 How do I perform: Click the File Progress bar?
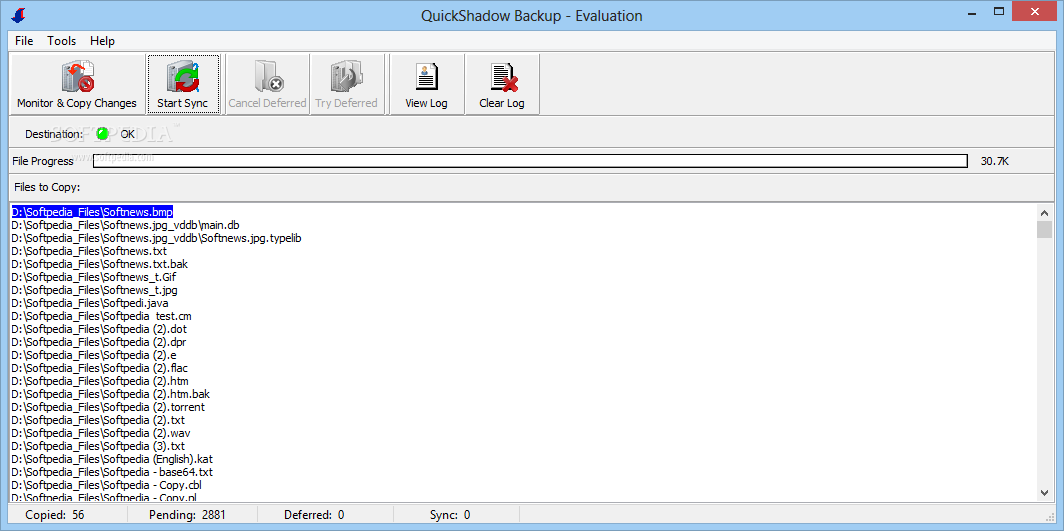(530, 161)
